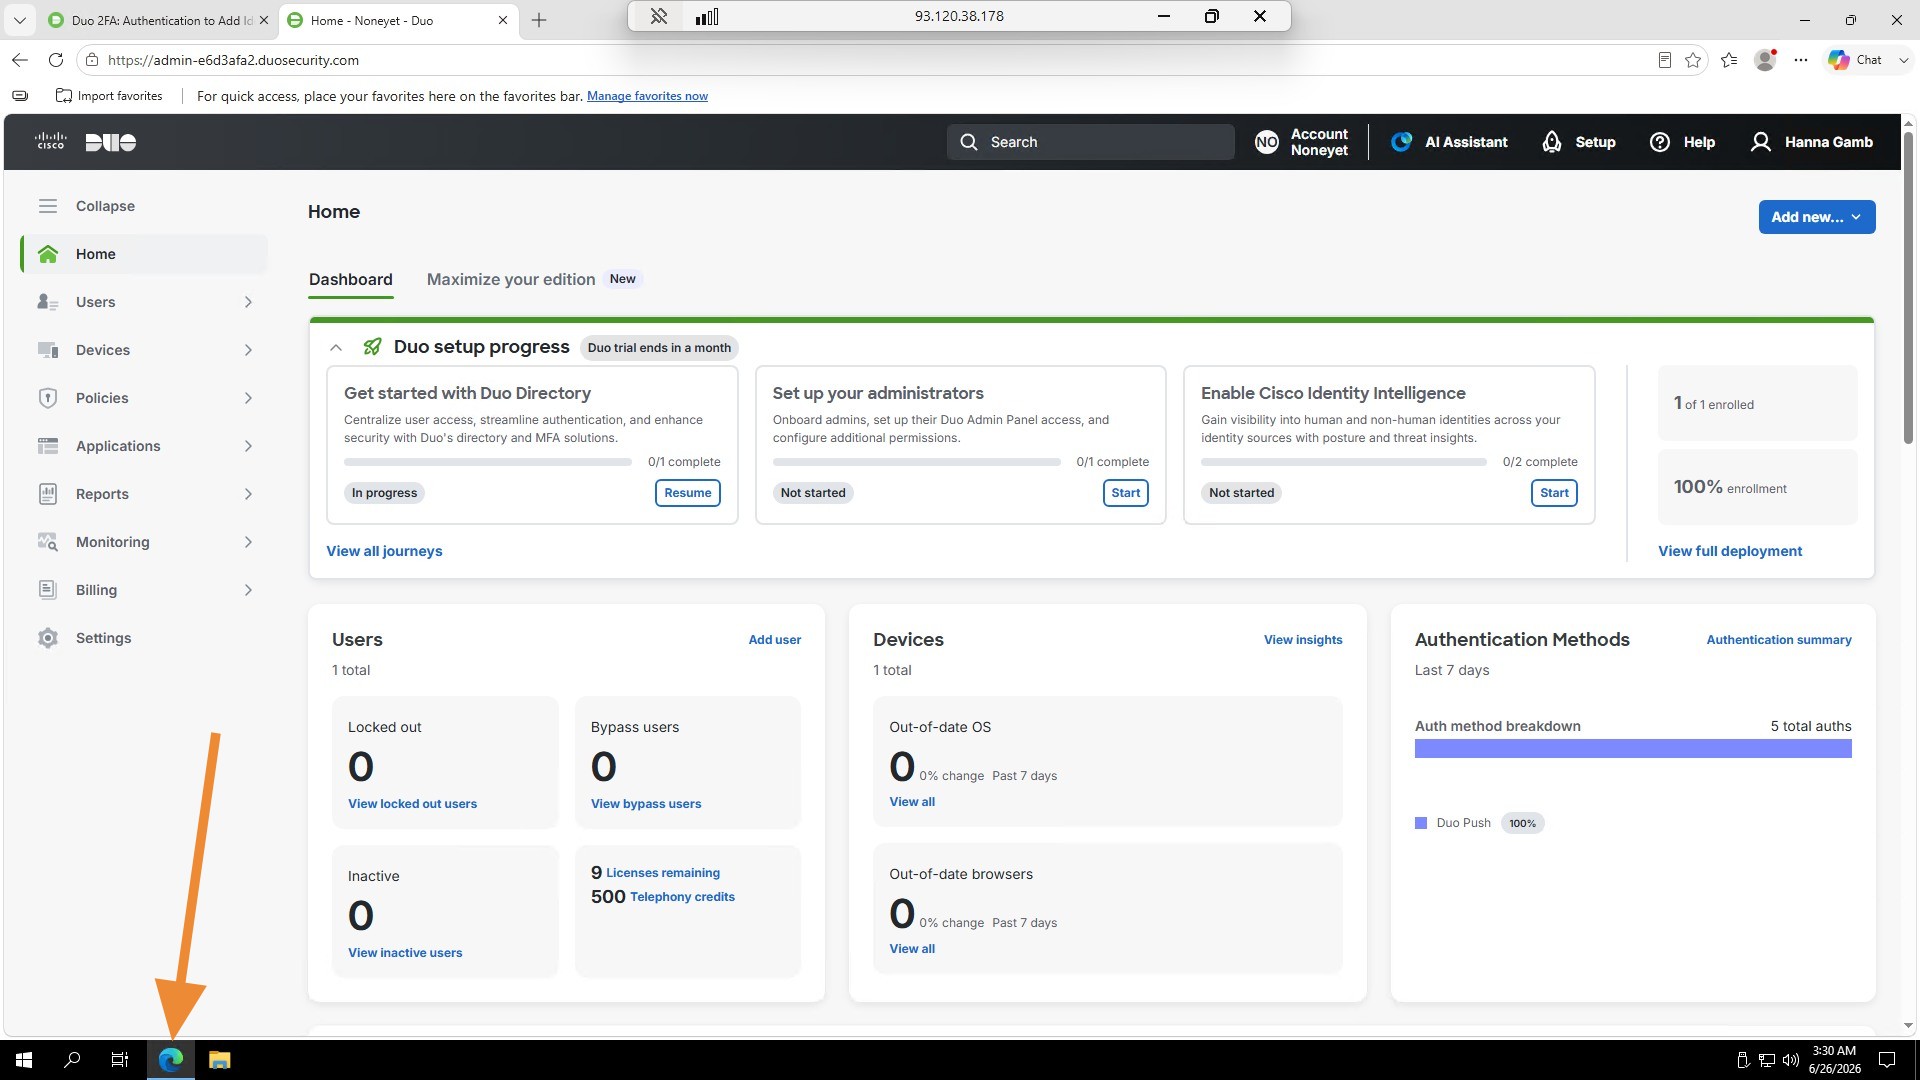This screenshot has height=1080, width=1920.
Task: Click the Duo admin Search field
Action: [x=1090, y=142]
